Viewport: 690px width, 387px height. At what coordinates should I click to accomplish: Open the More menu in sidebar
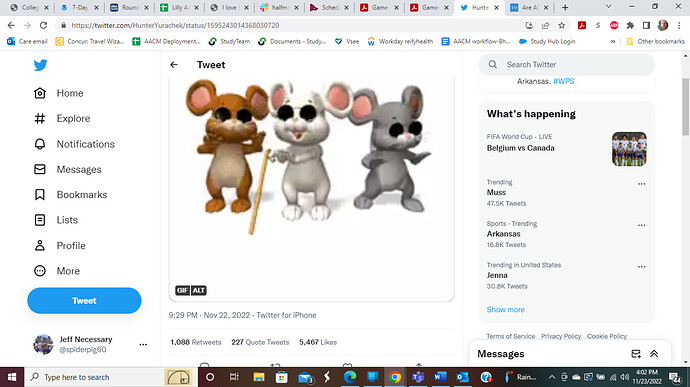57,271
